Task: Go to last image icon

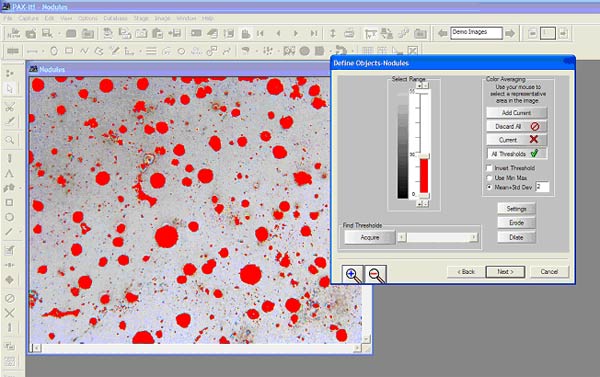Action: (314, 34)
